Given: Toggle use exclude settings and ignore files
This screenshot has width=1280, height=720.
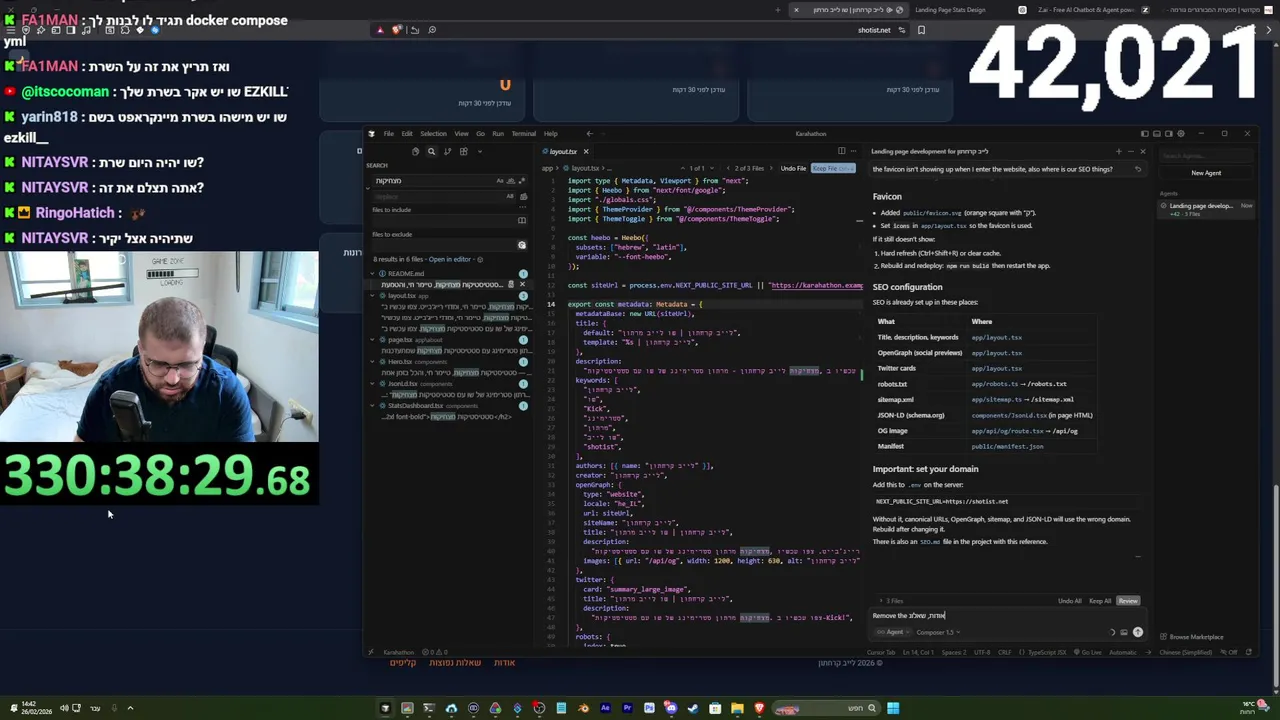Looking at the screenshot, I should point(522,245).
